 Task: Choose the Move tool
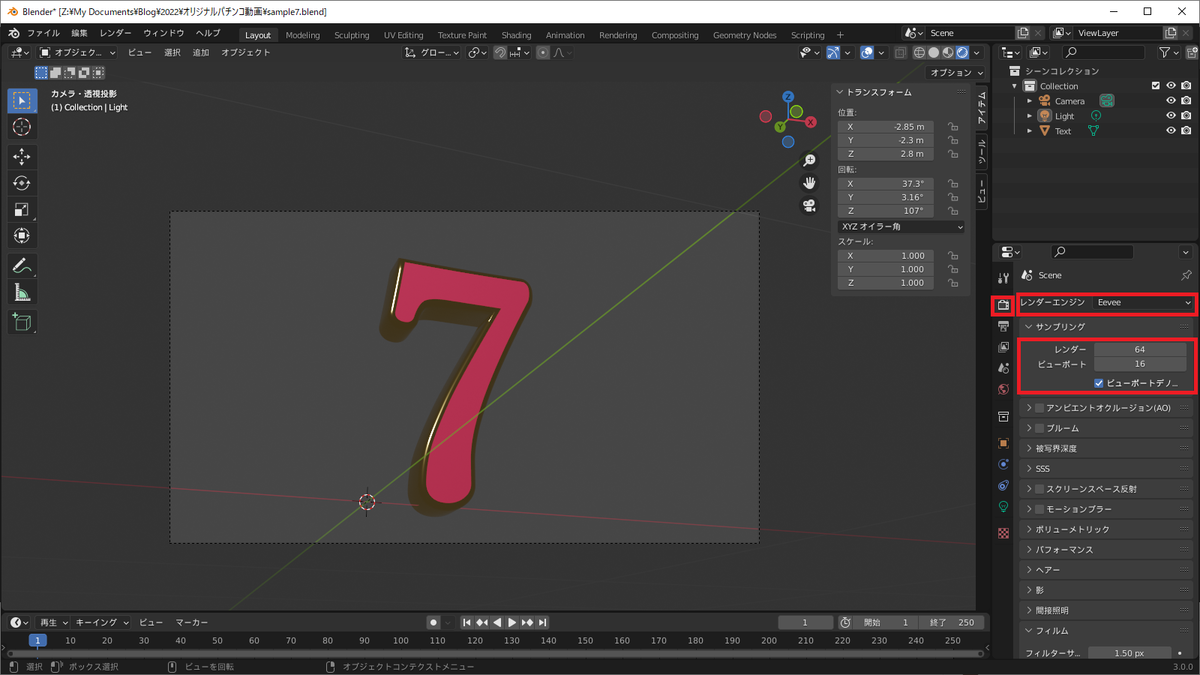pyautogui.click(x=22, y=157)
